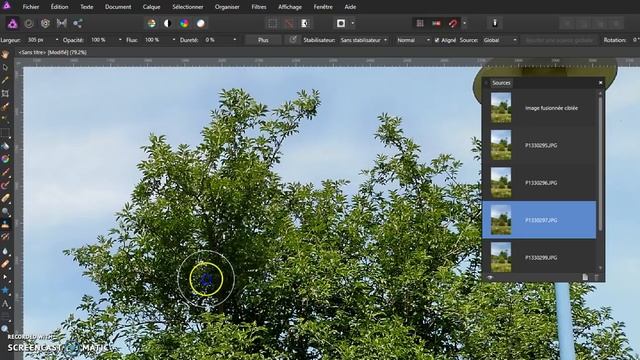Select the Sans titre document tab
This screenshot has height=360, width=640.
(x=52, y=53)
